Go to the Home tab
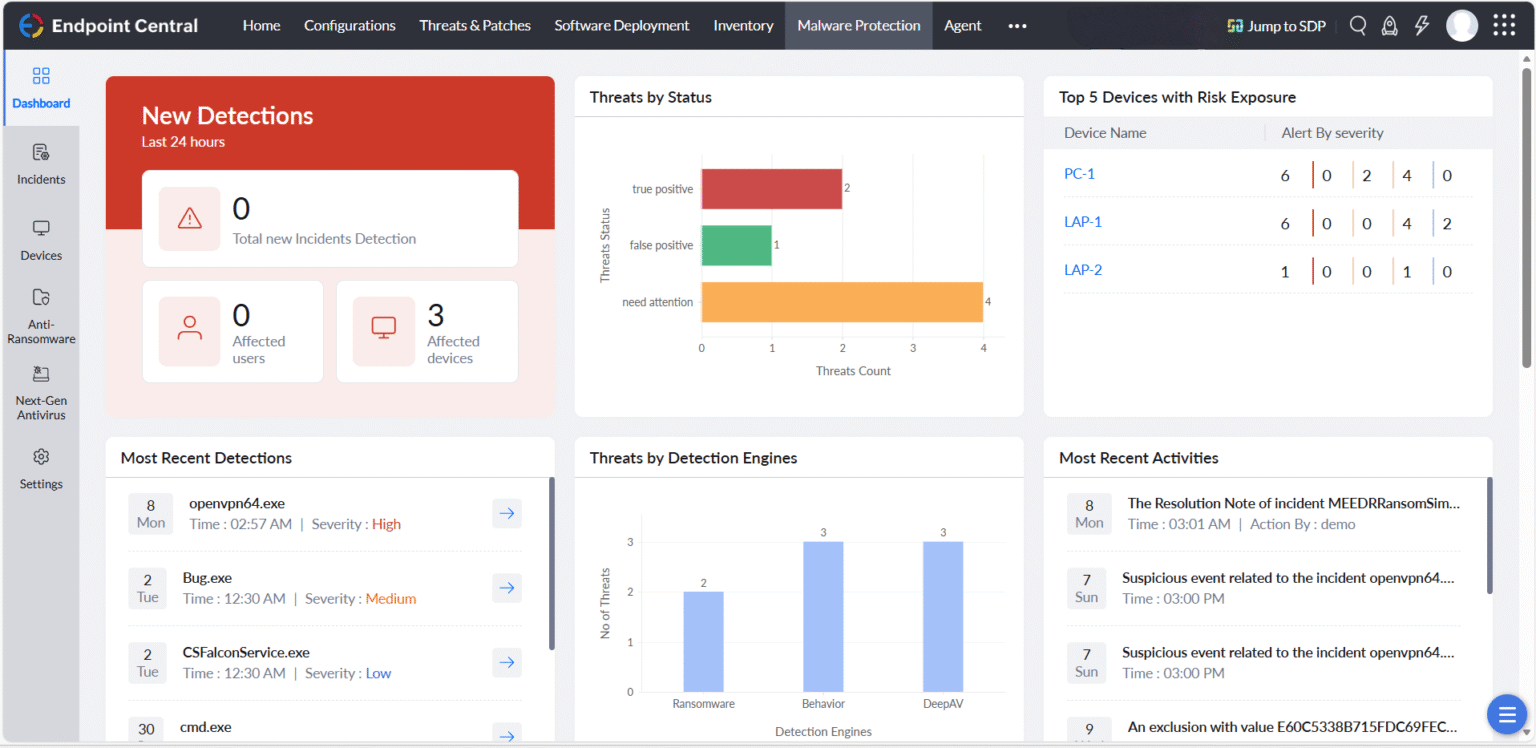The image size is (1536, 748). 261,26
